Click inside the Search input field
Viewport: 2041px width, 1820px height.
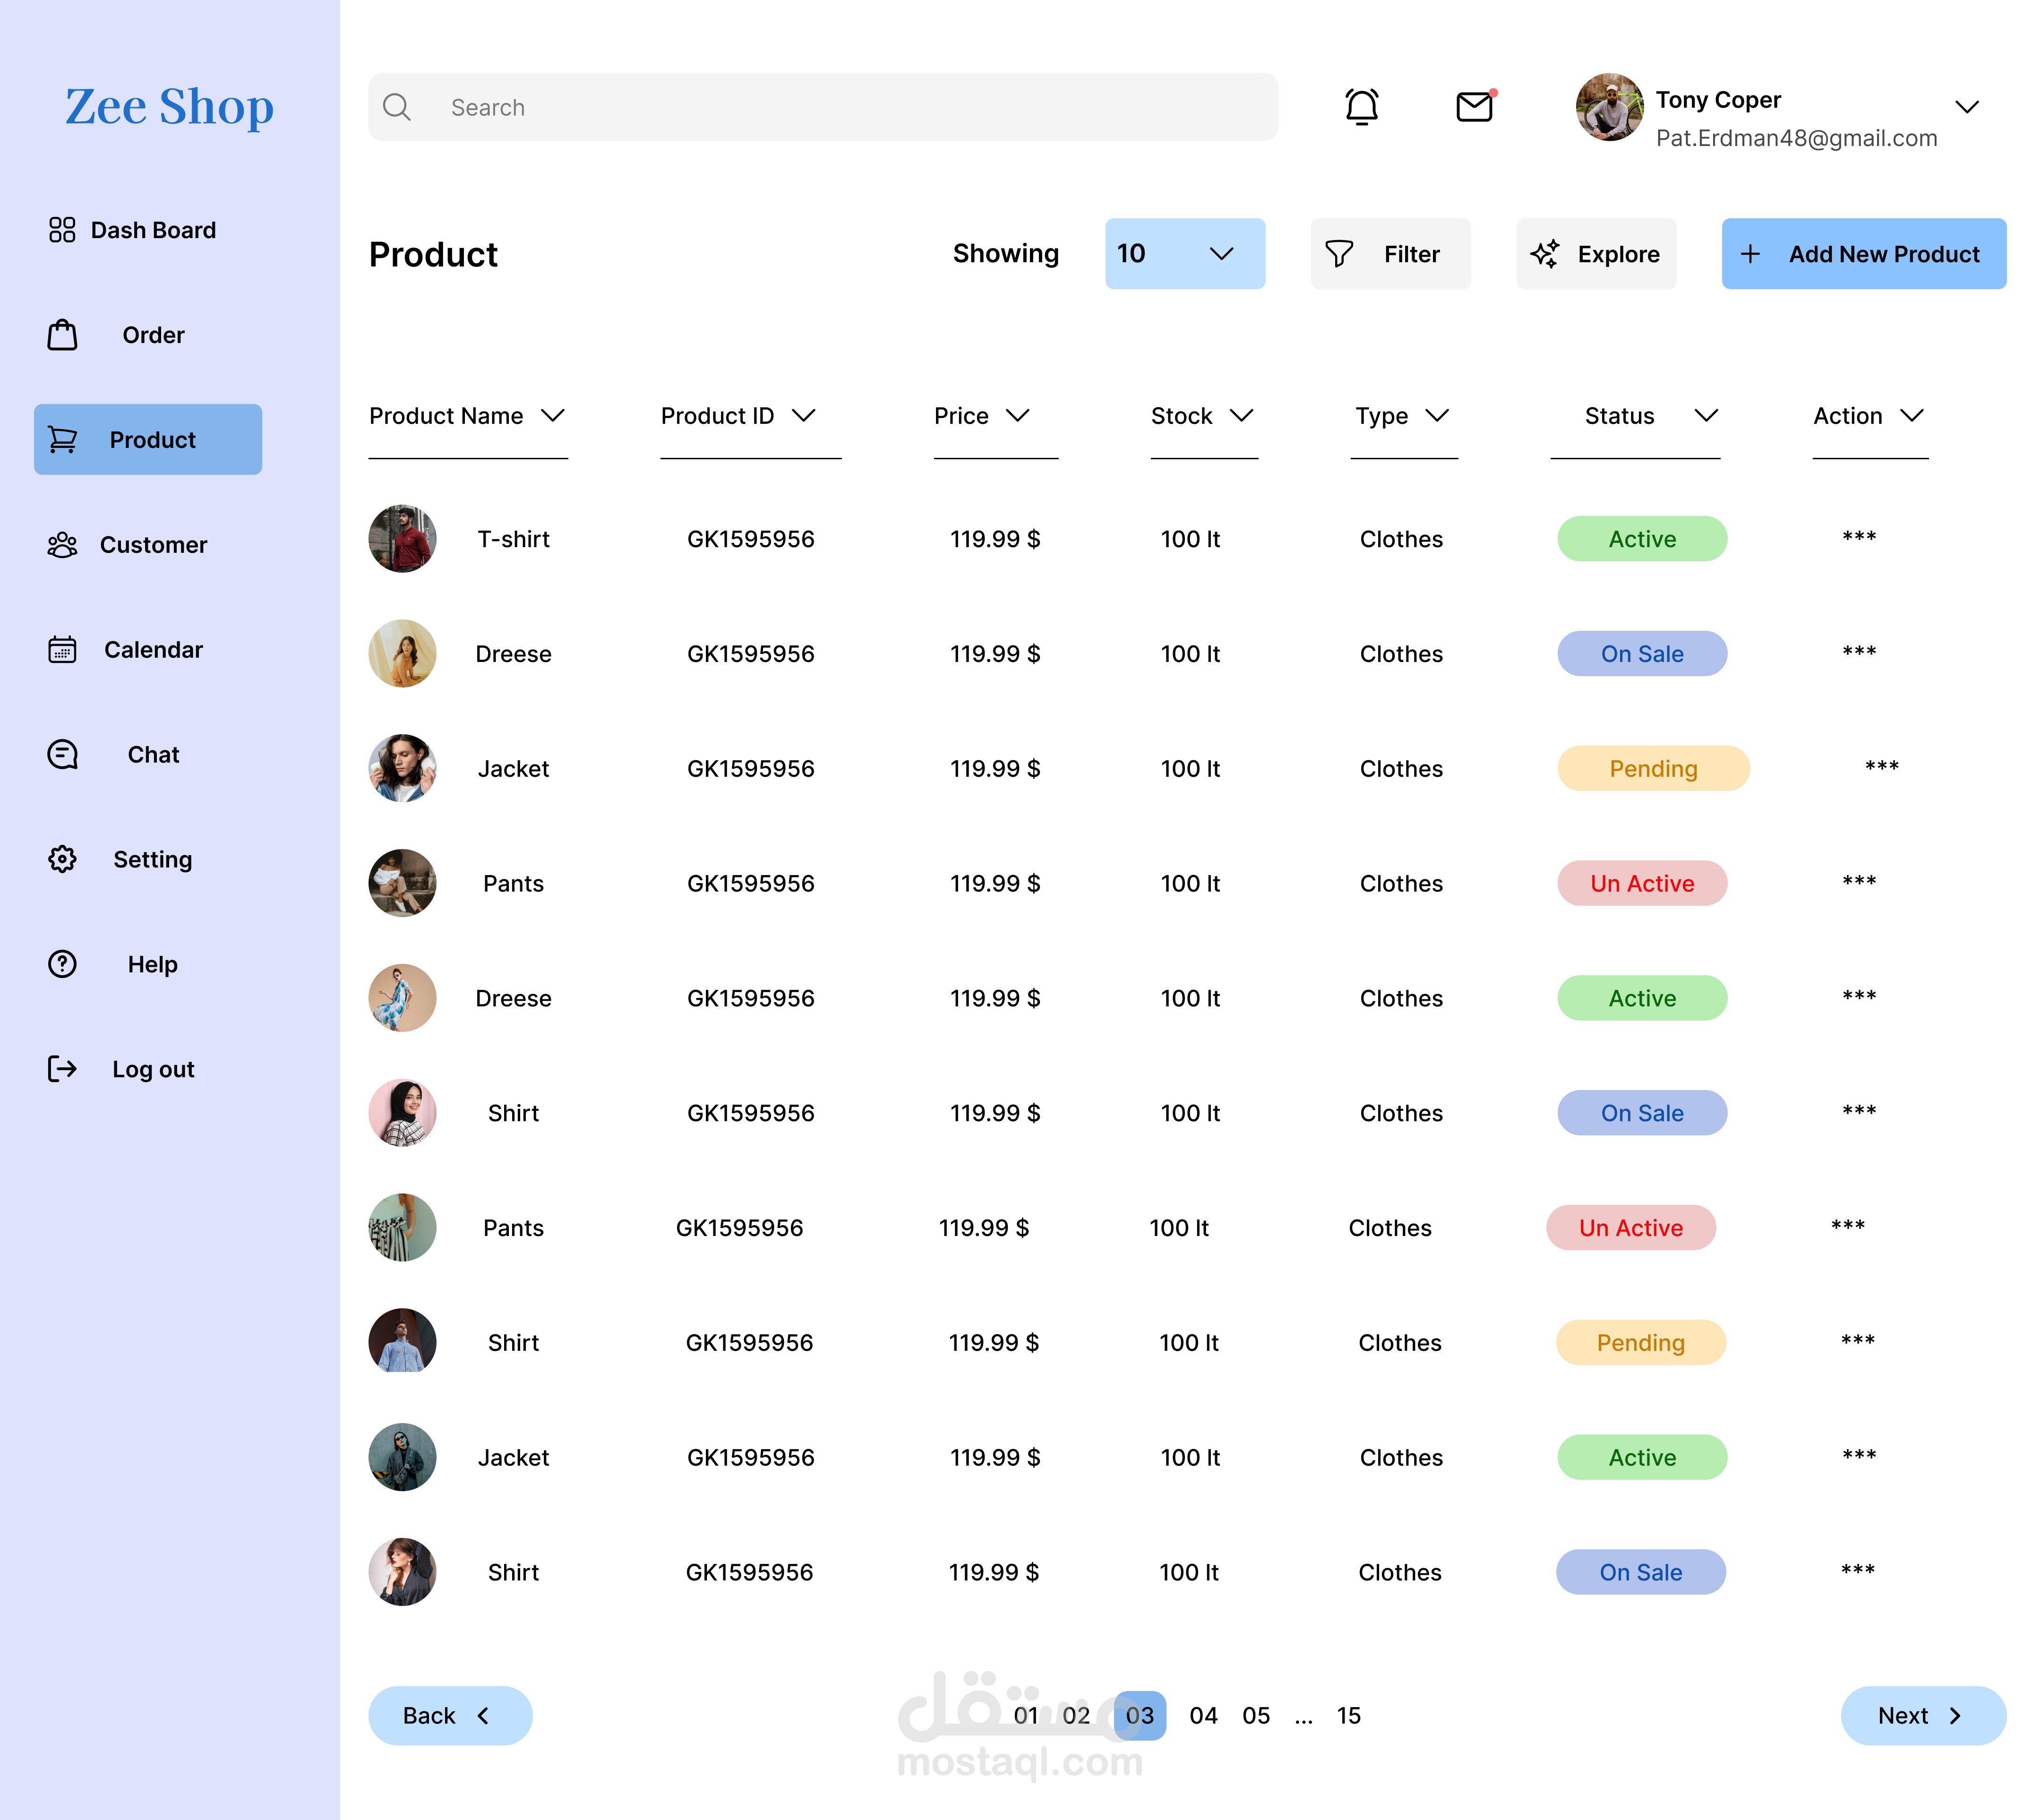click(850, 107)
